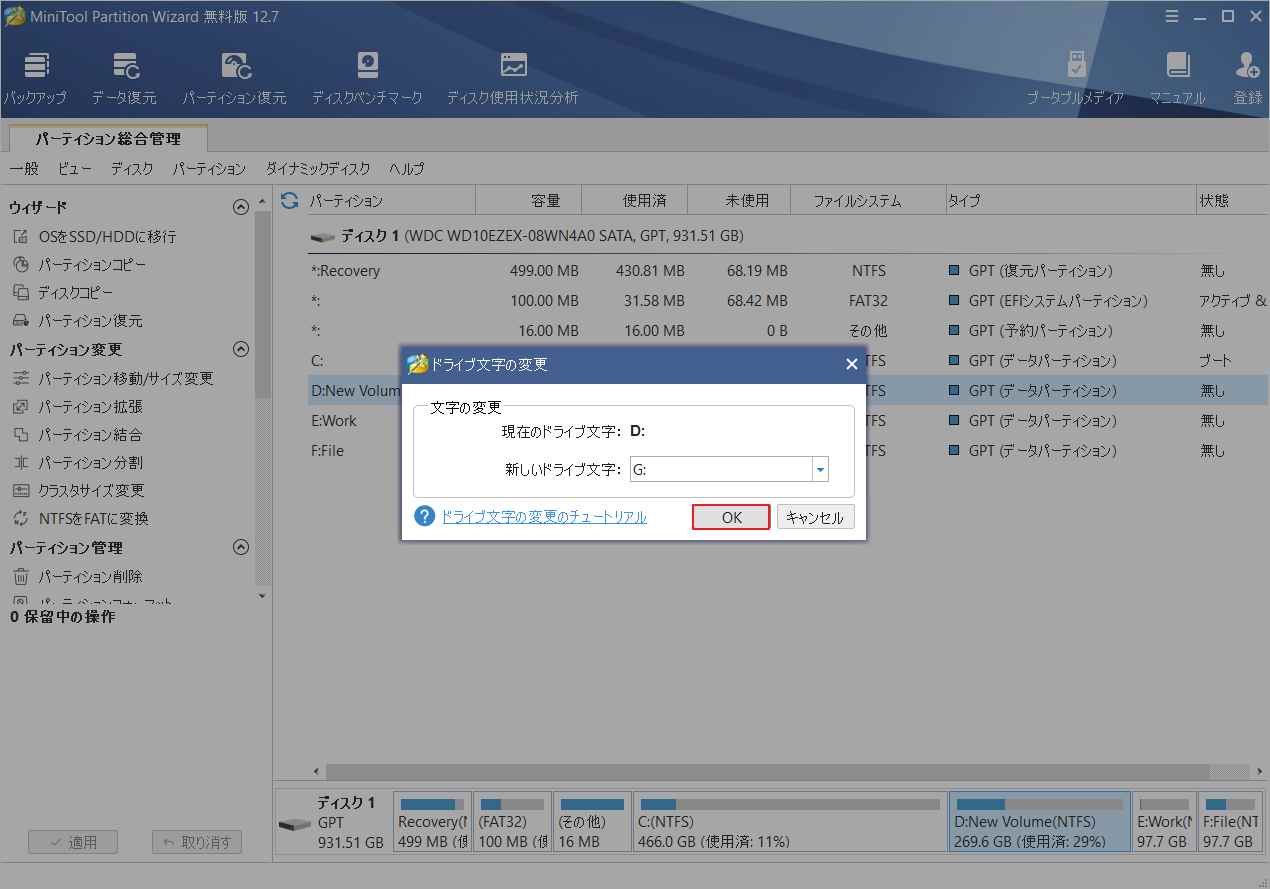Collapse the パーティション変更 section
The width and height of the screenshot is (1270, 889).
coord(240,350)
